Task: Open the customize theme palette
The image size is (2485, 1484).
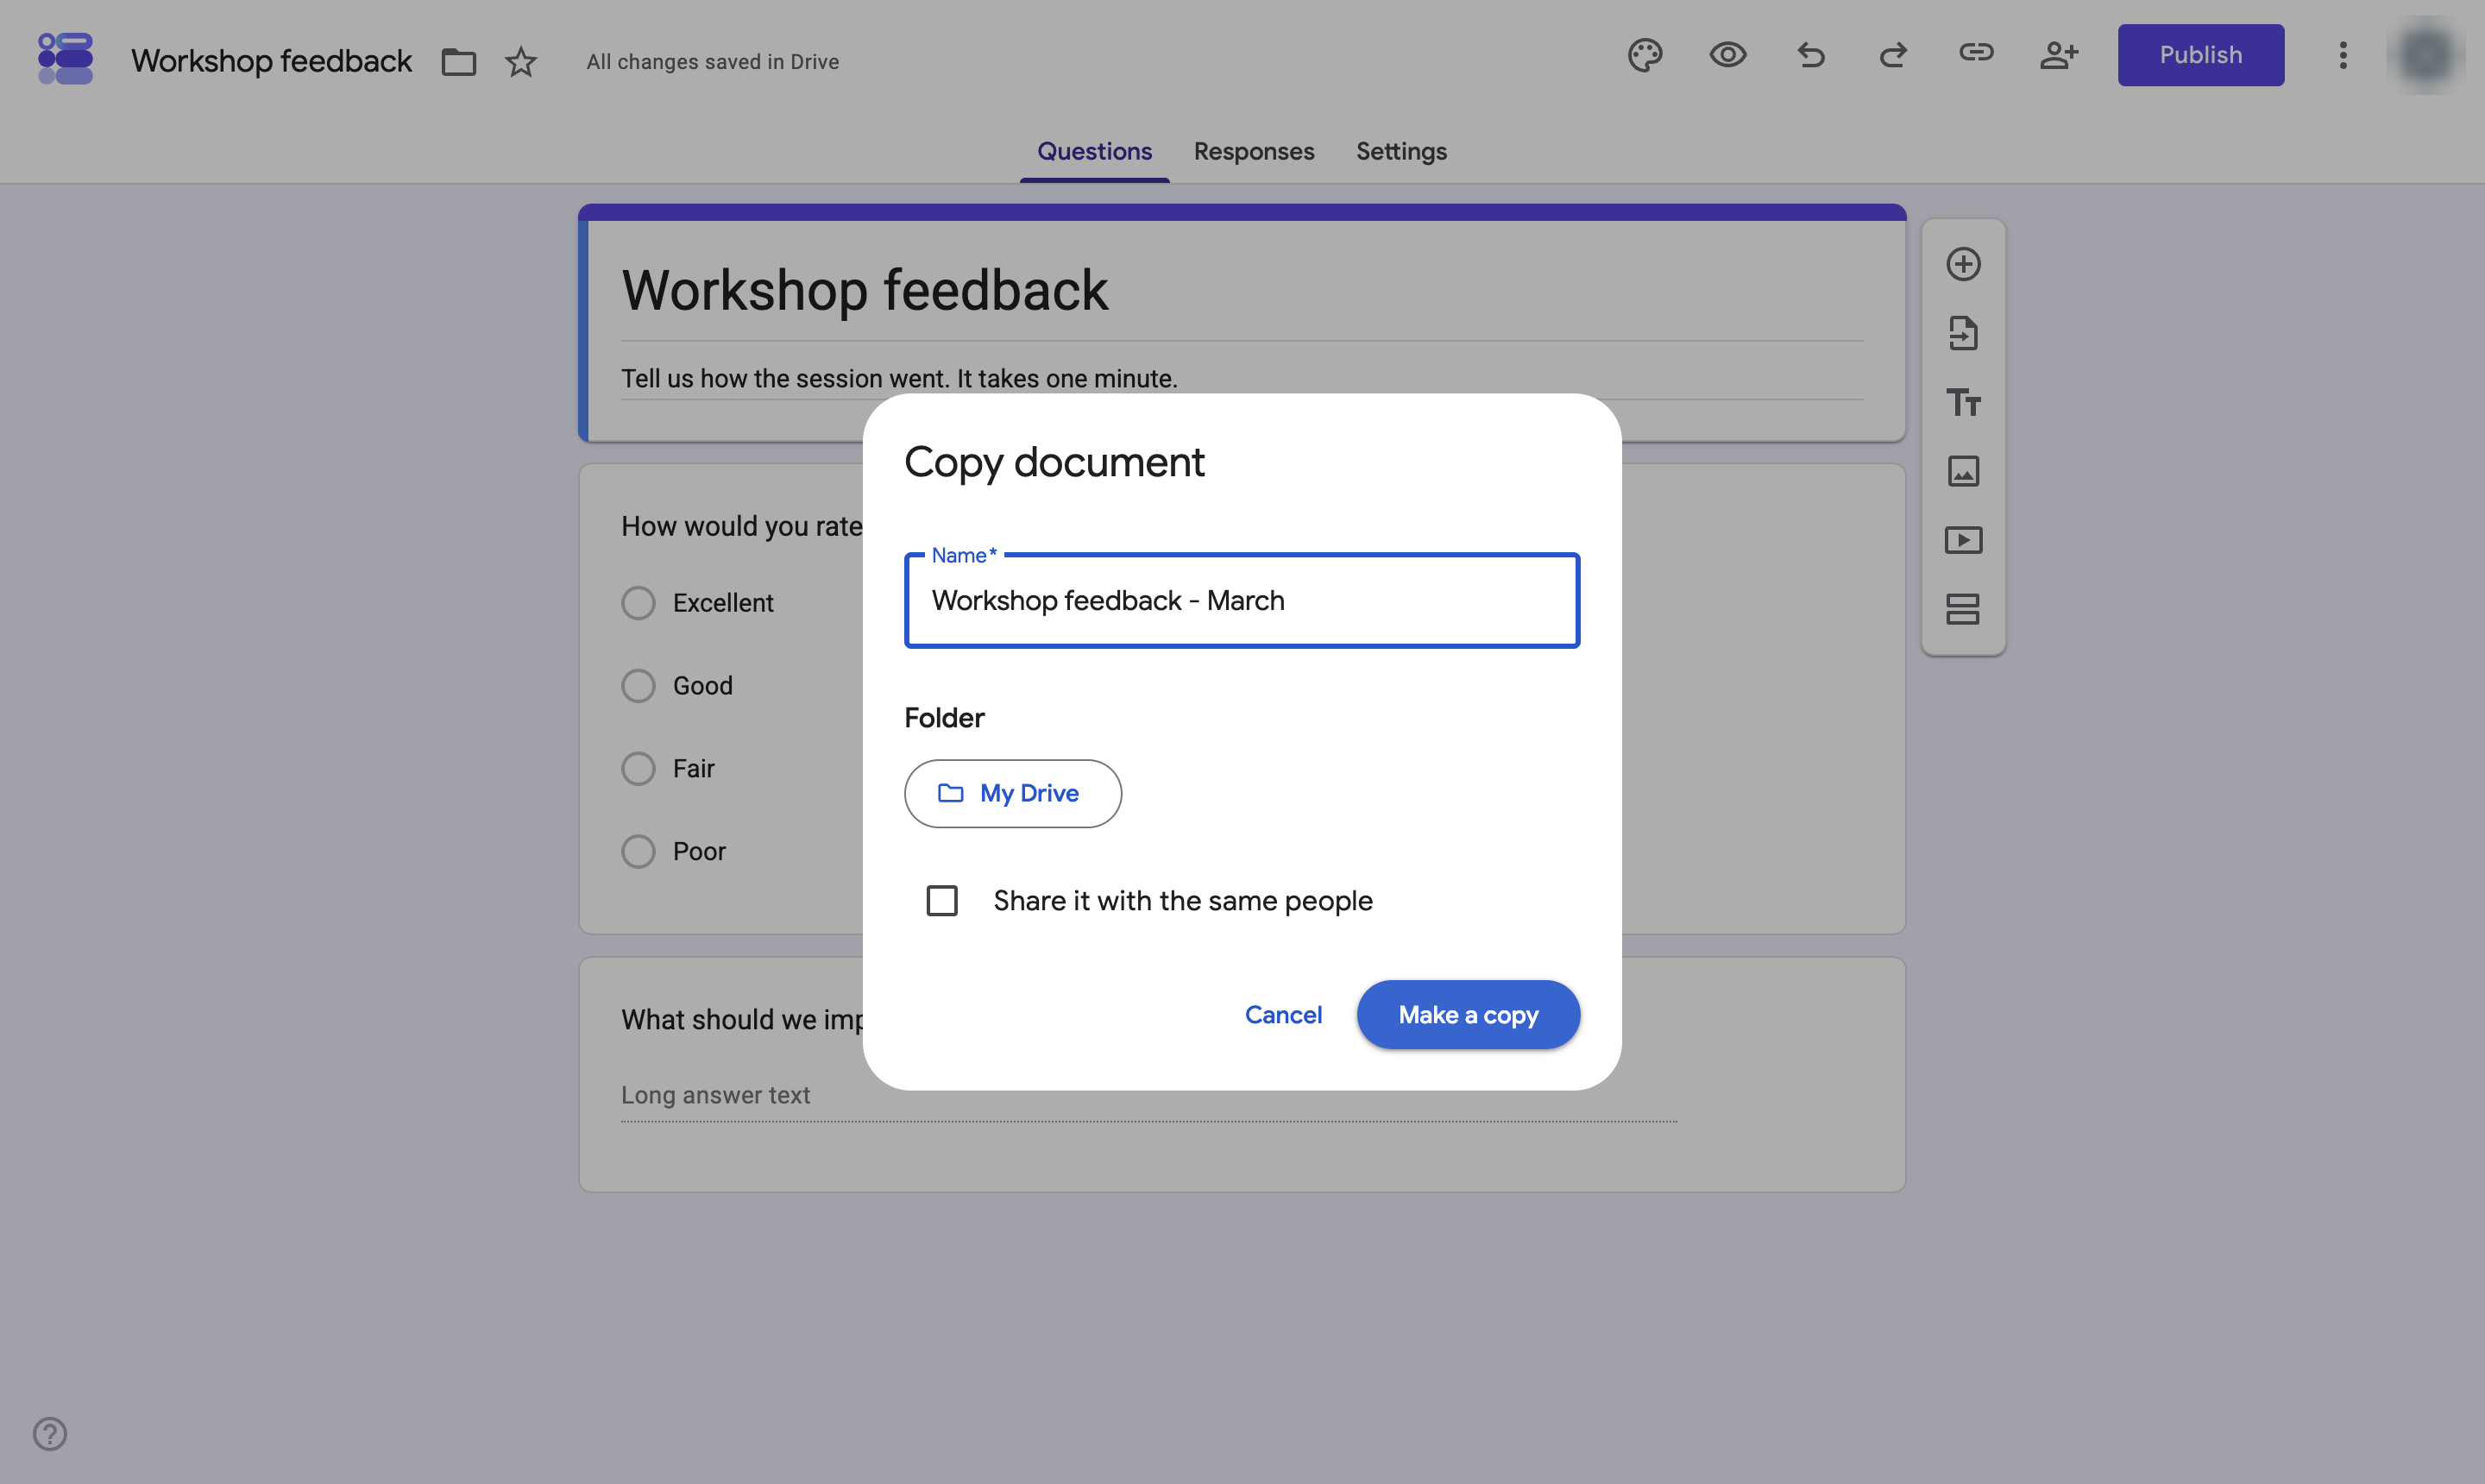Action: (1645, 55)
